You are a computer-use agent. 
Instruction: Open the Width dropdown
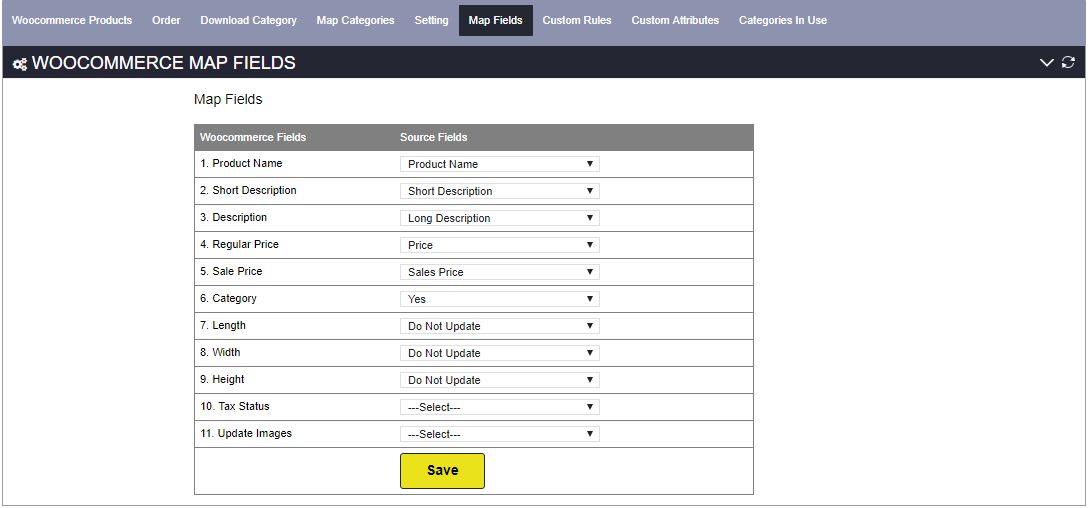tap(500, 353)
